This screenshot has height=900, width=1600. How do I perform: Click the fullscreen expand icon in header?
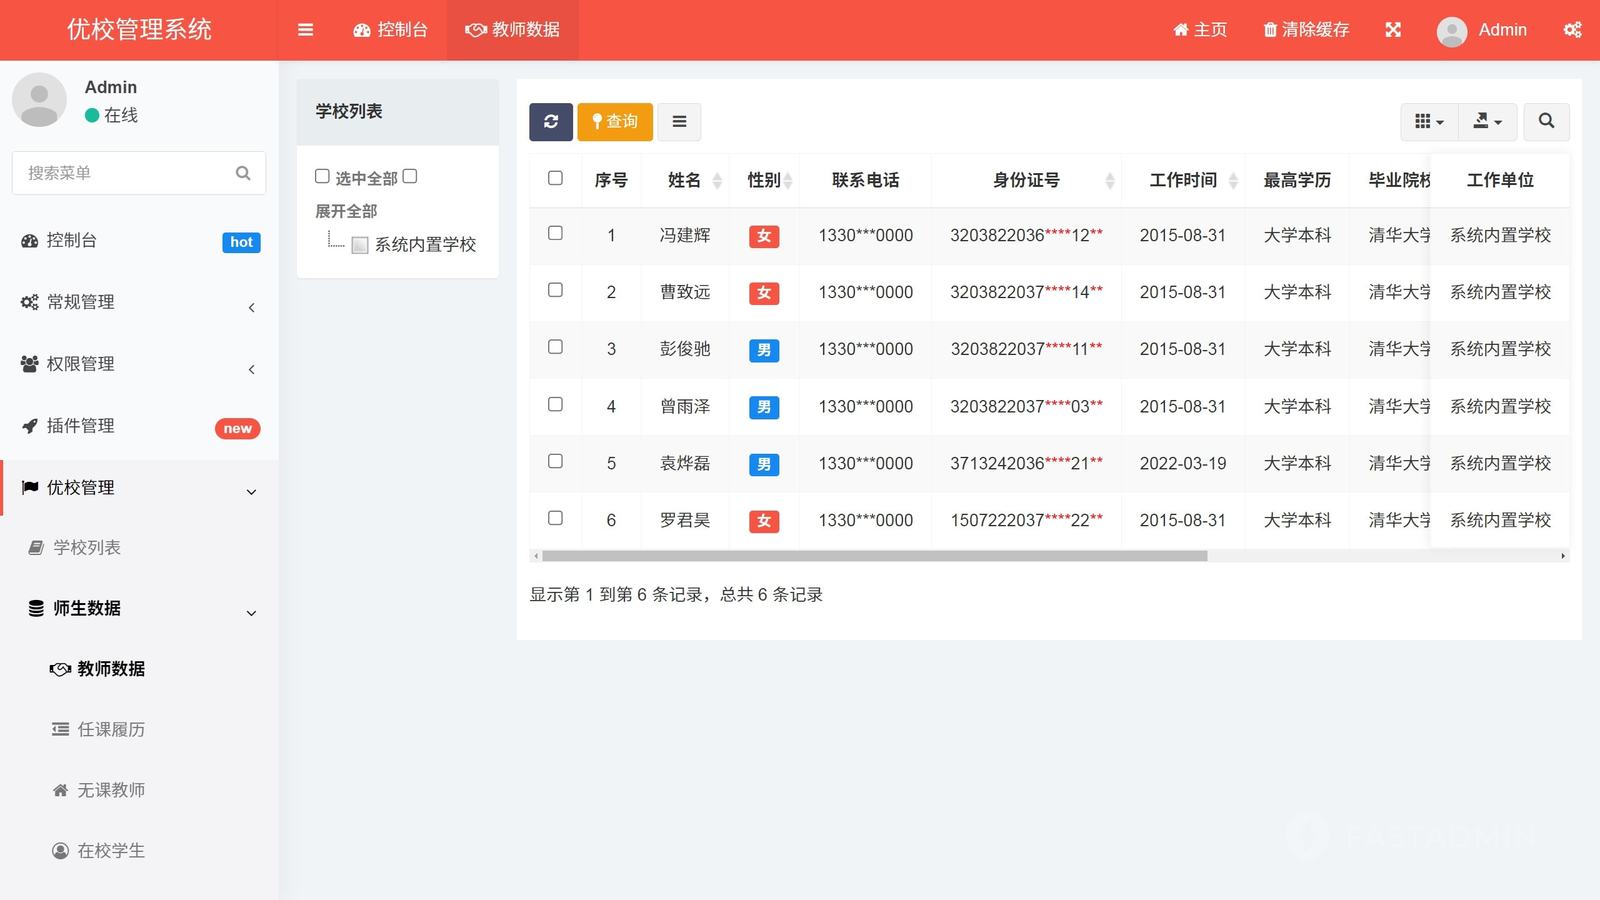(1393, 30)
